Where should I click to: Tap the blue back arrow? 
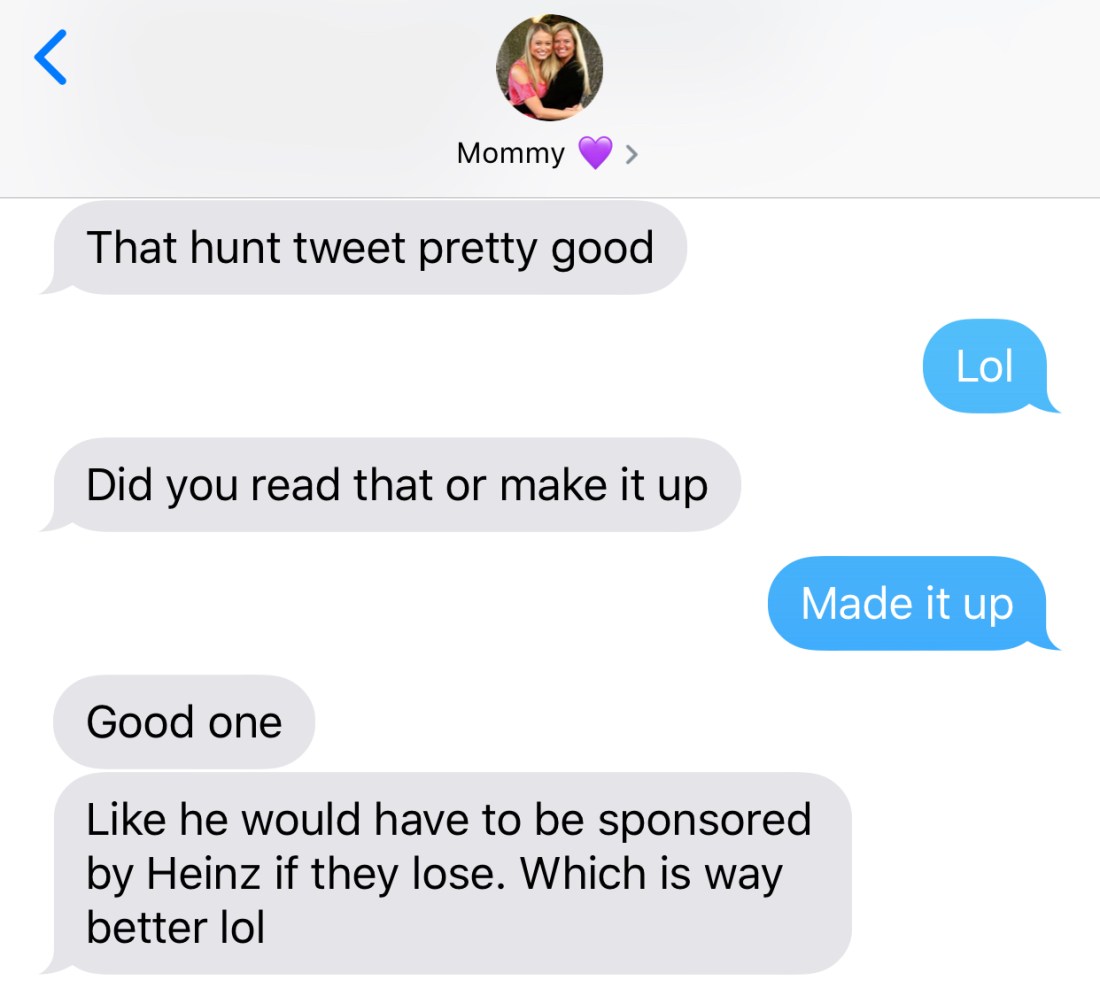point(51,57)
